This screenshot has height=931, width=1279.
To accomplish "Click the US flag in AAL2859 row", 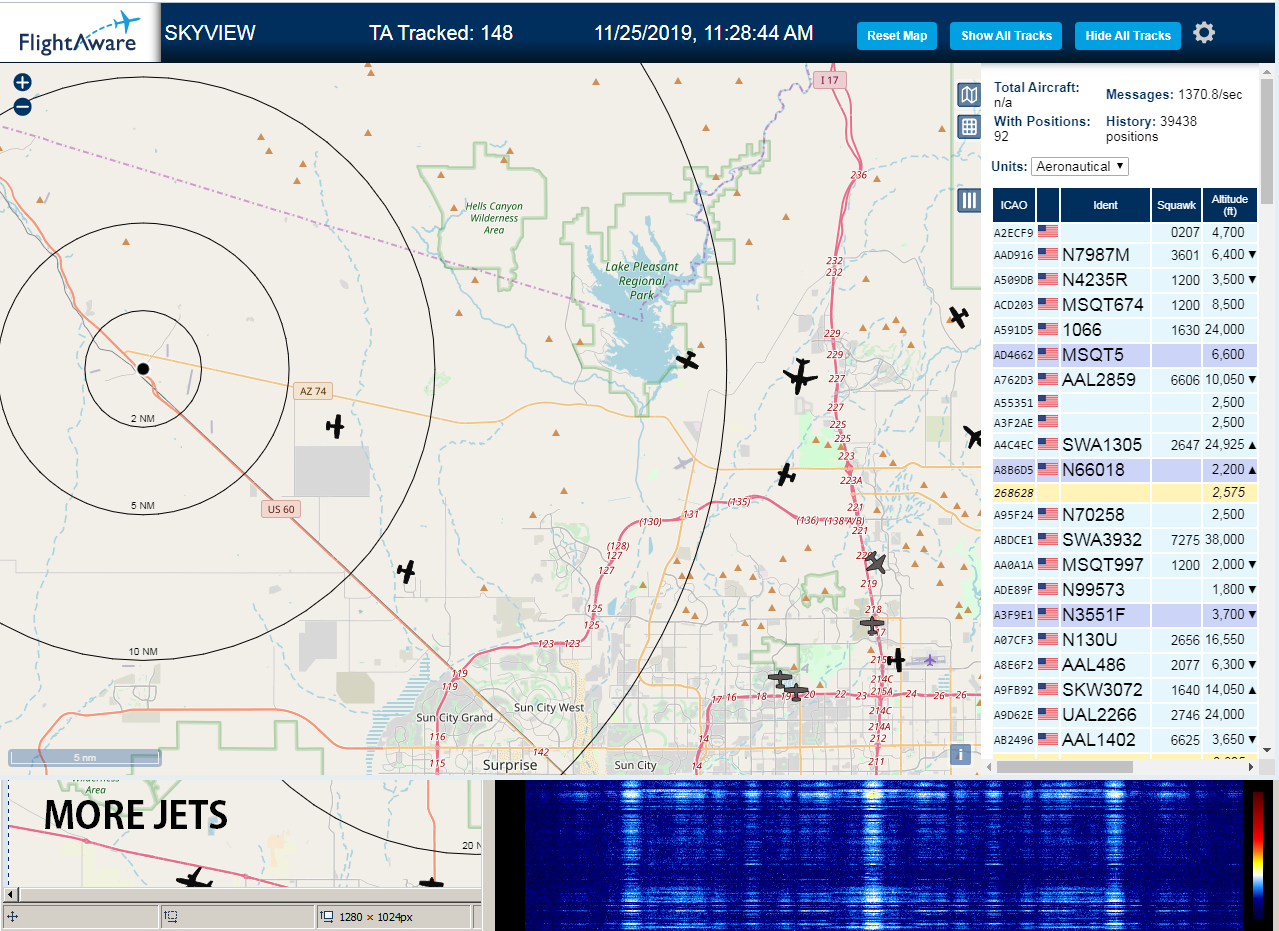I will [1048, 380].
